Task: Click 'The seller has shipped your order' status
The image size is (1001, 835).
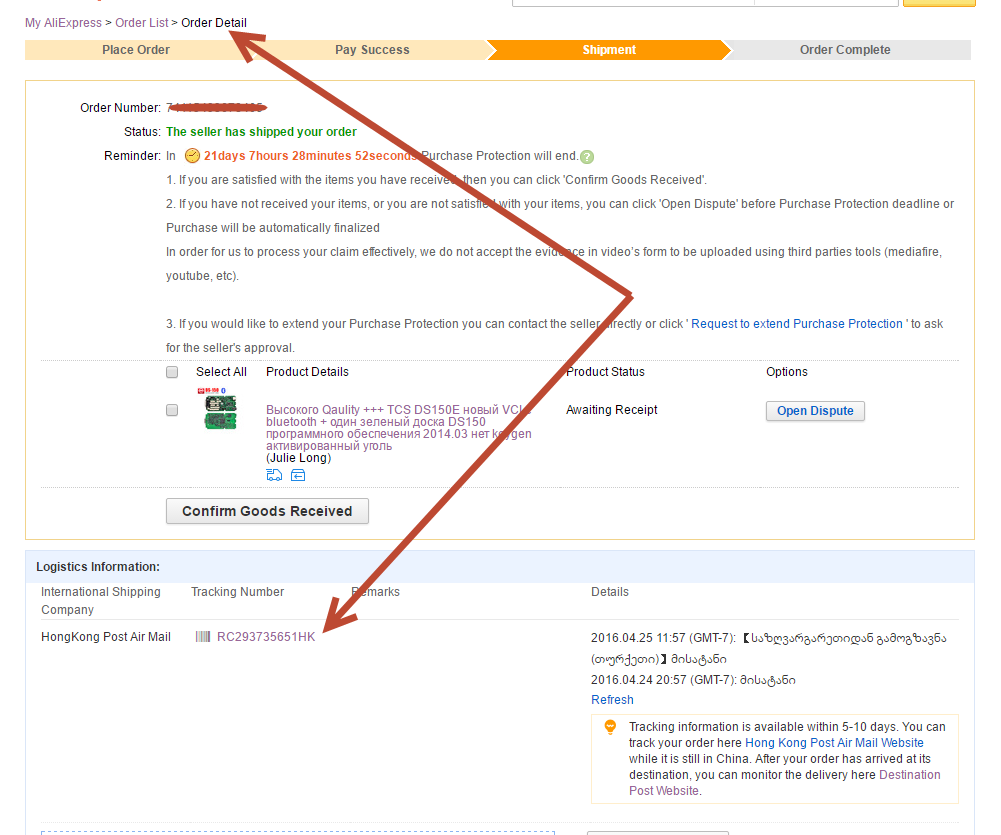Action: pyautogui.click(x=261, y=132)
